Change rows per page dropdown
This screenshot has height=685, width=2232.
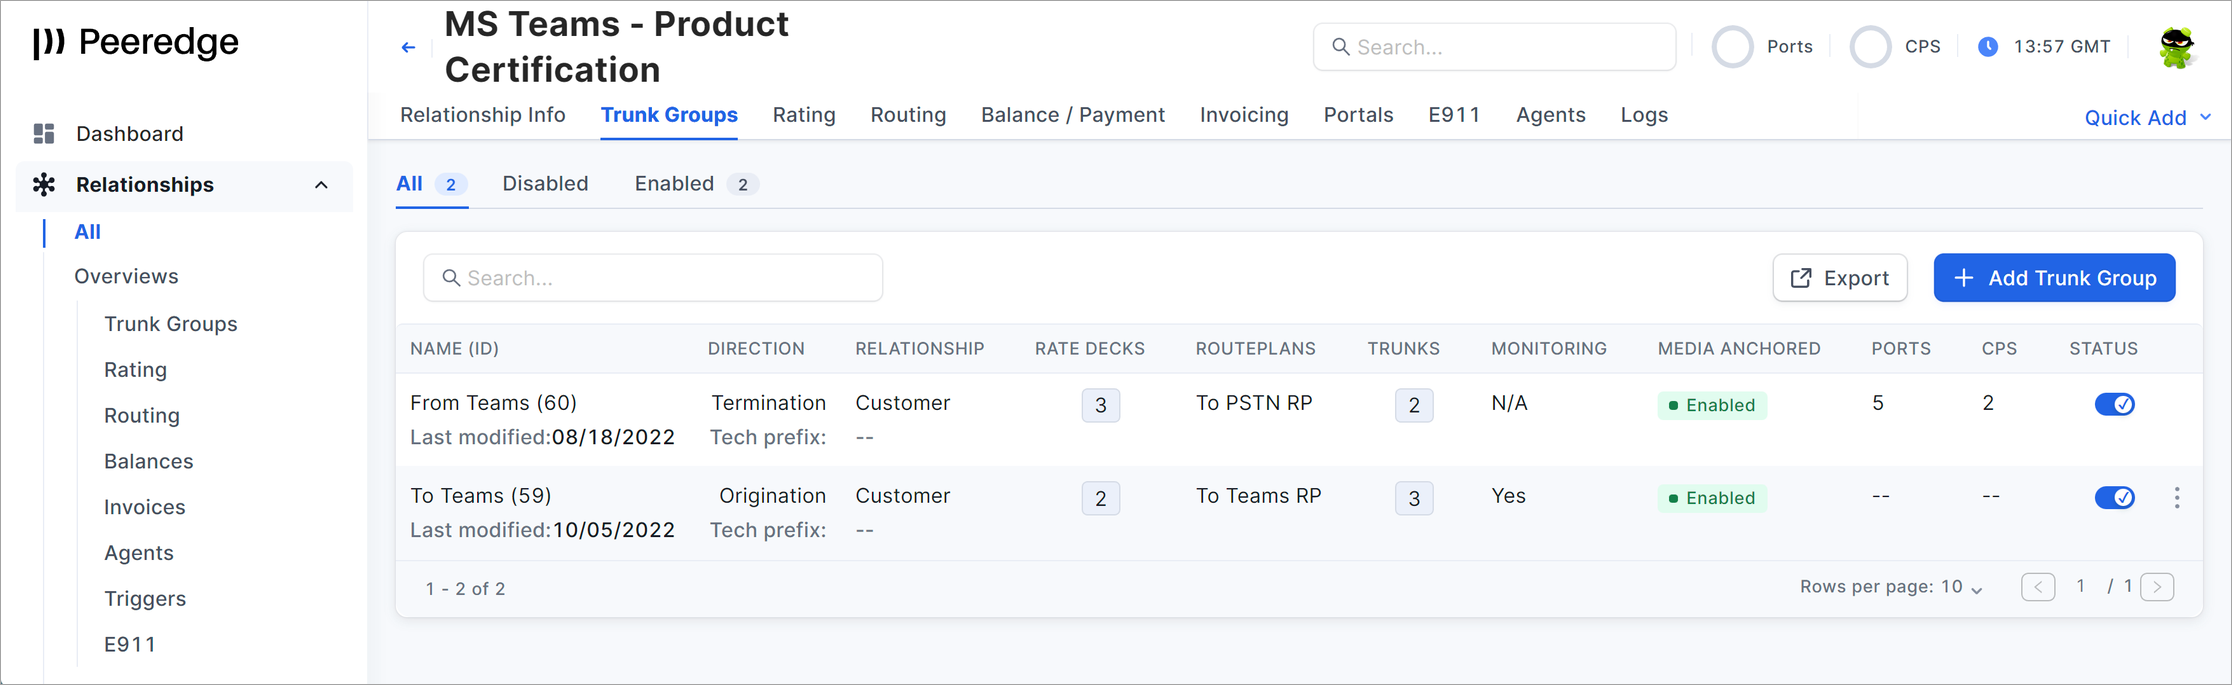pyautogui.click(x=1963, y=587)
